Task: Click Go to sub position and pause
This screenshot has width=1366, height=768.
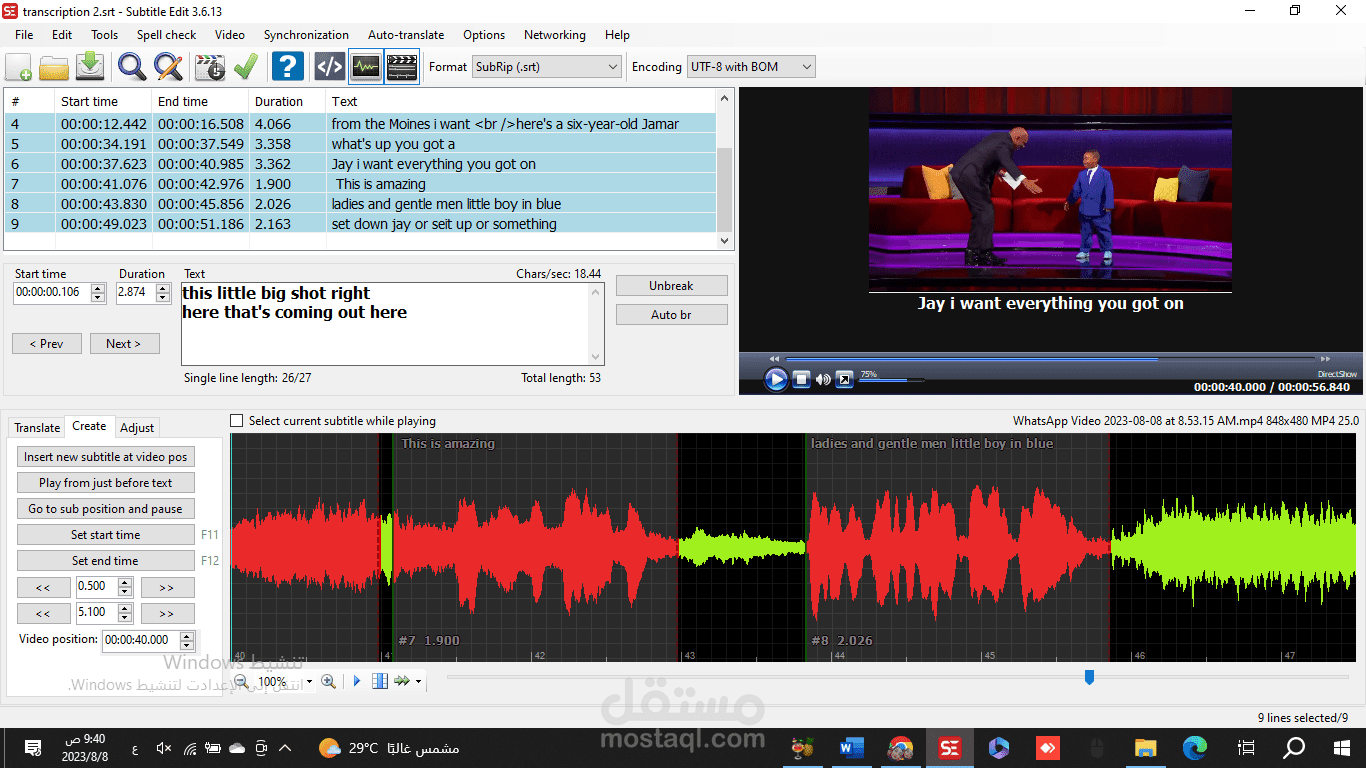Action: click(x=106, y=508)
